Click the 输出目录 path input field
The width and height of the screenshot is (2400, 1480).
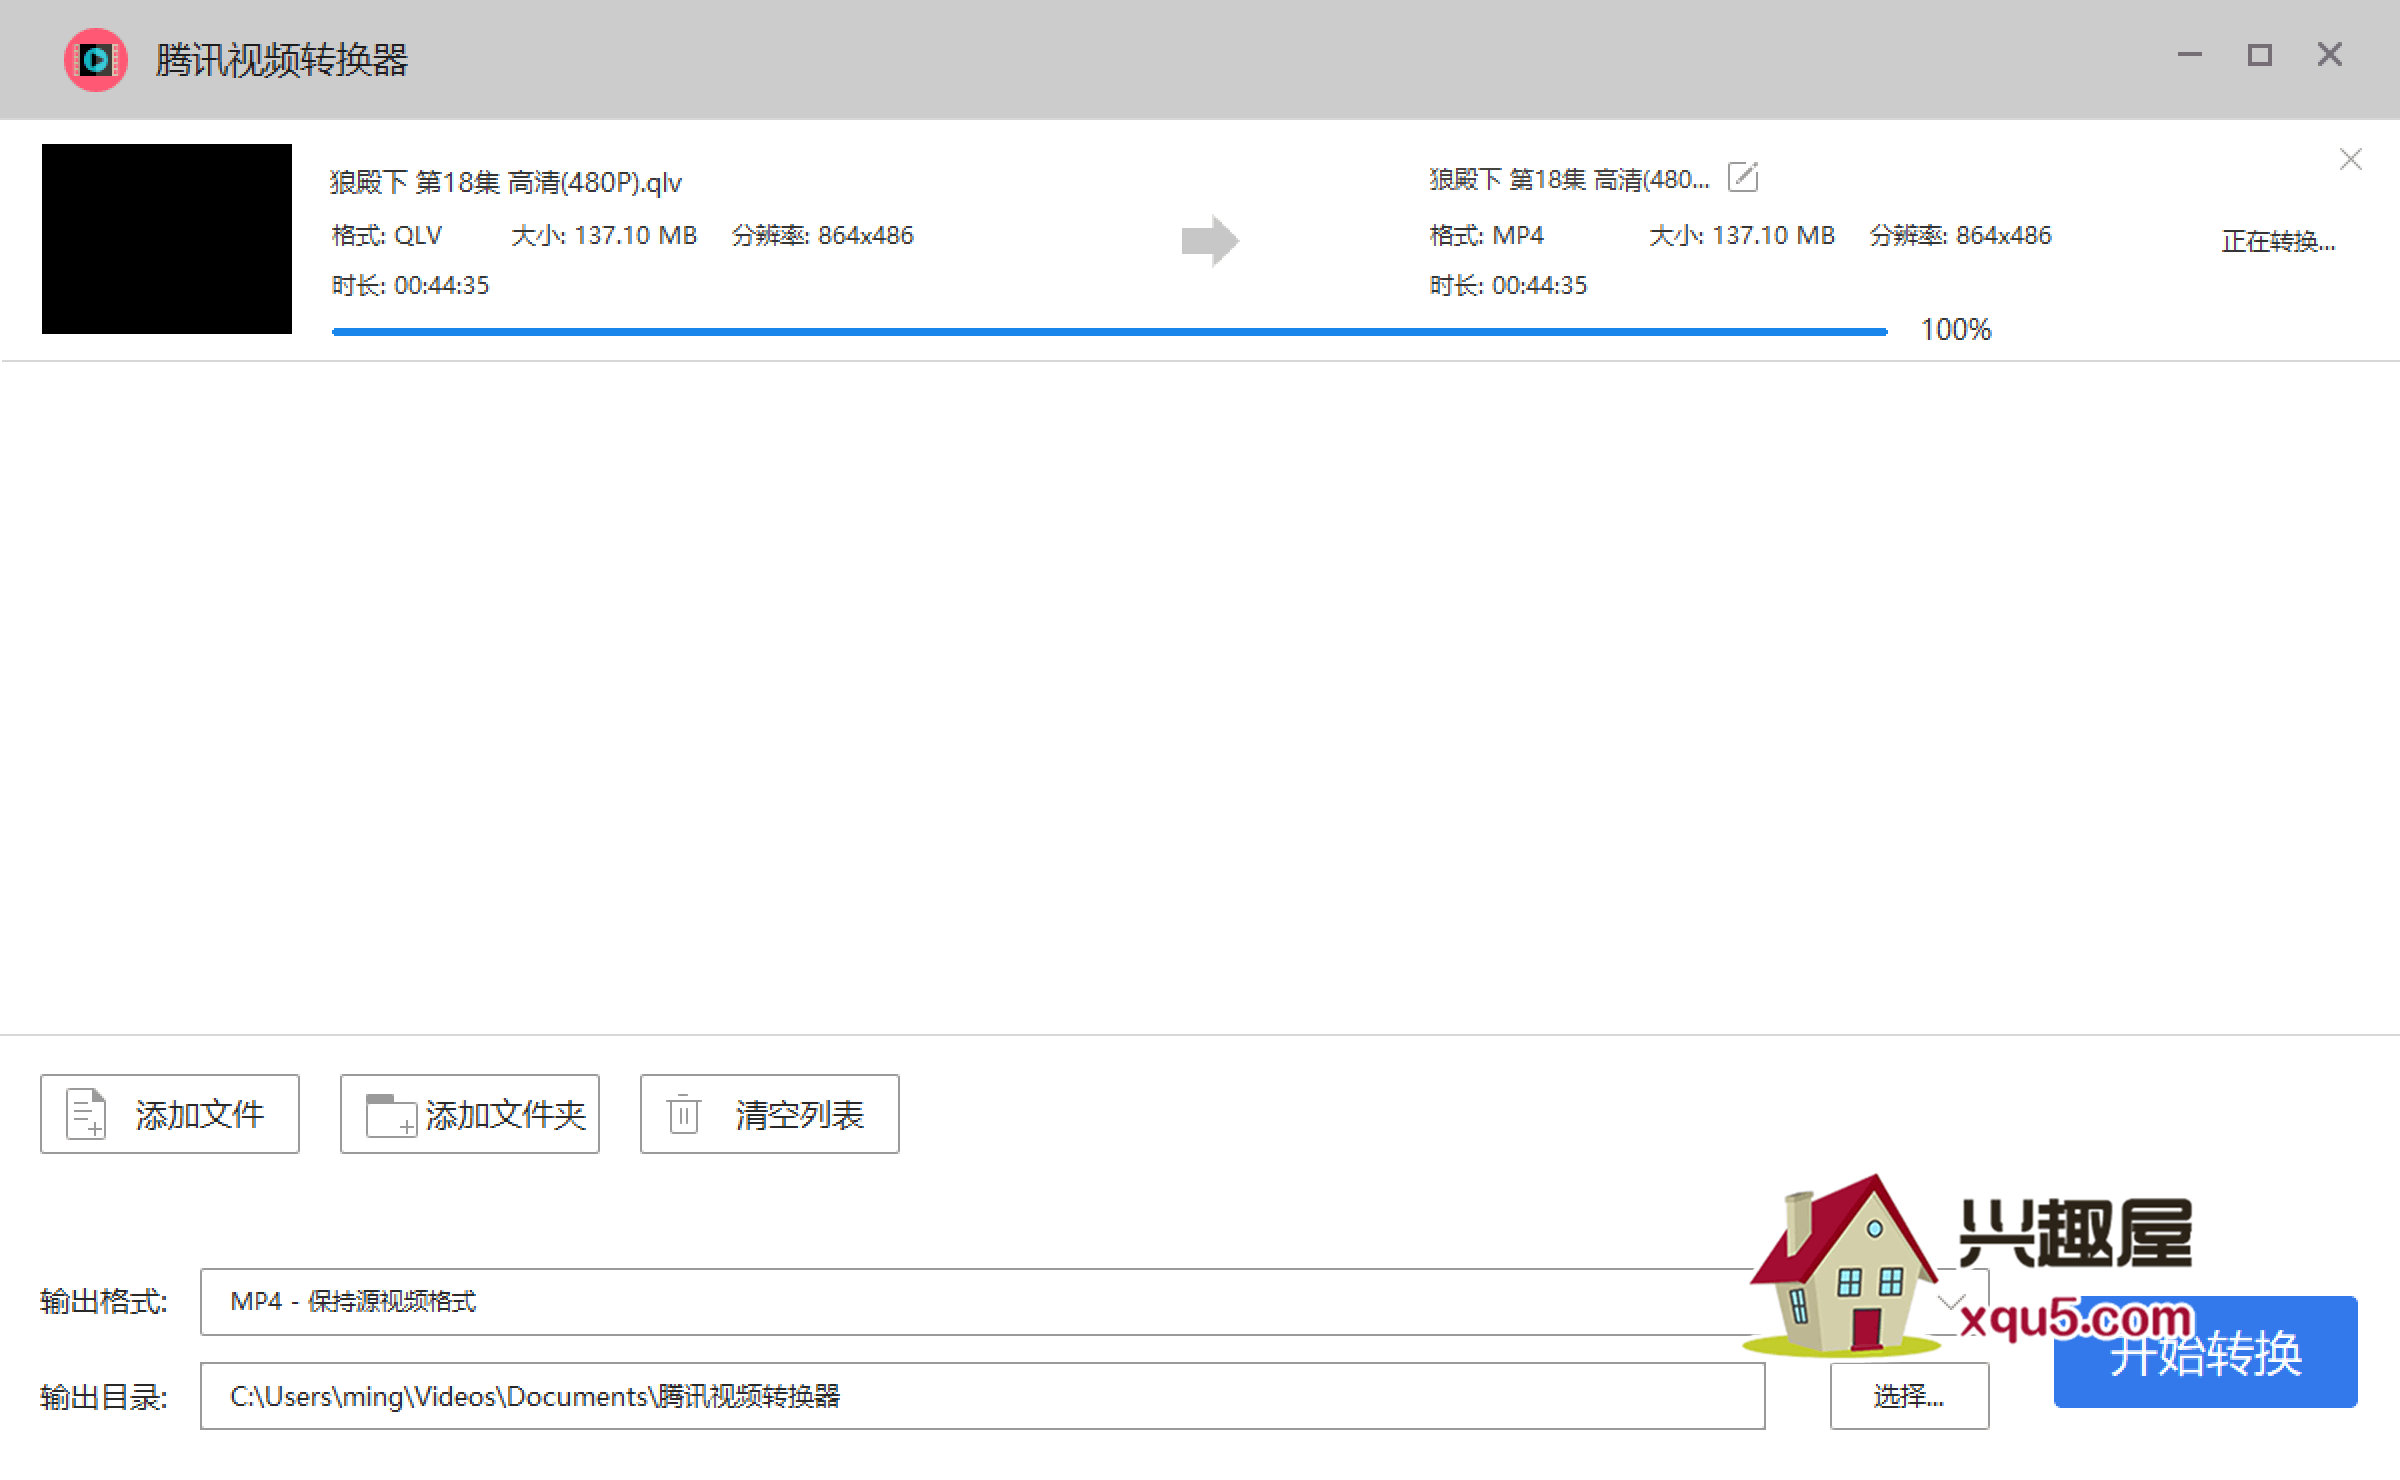[983, 1396]
